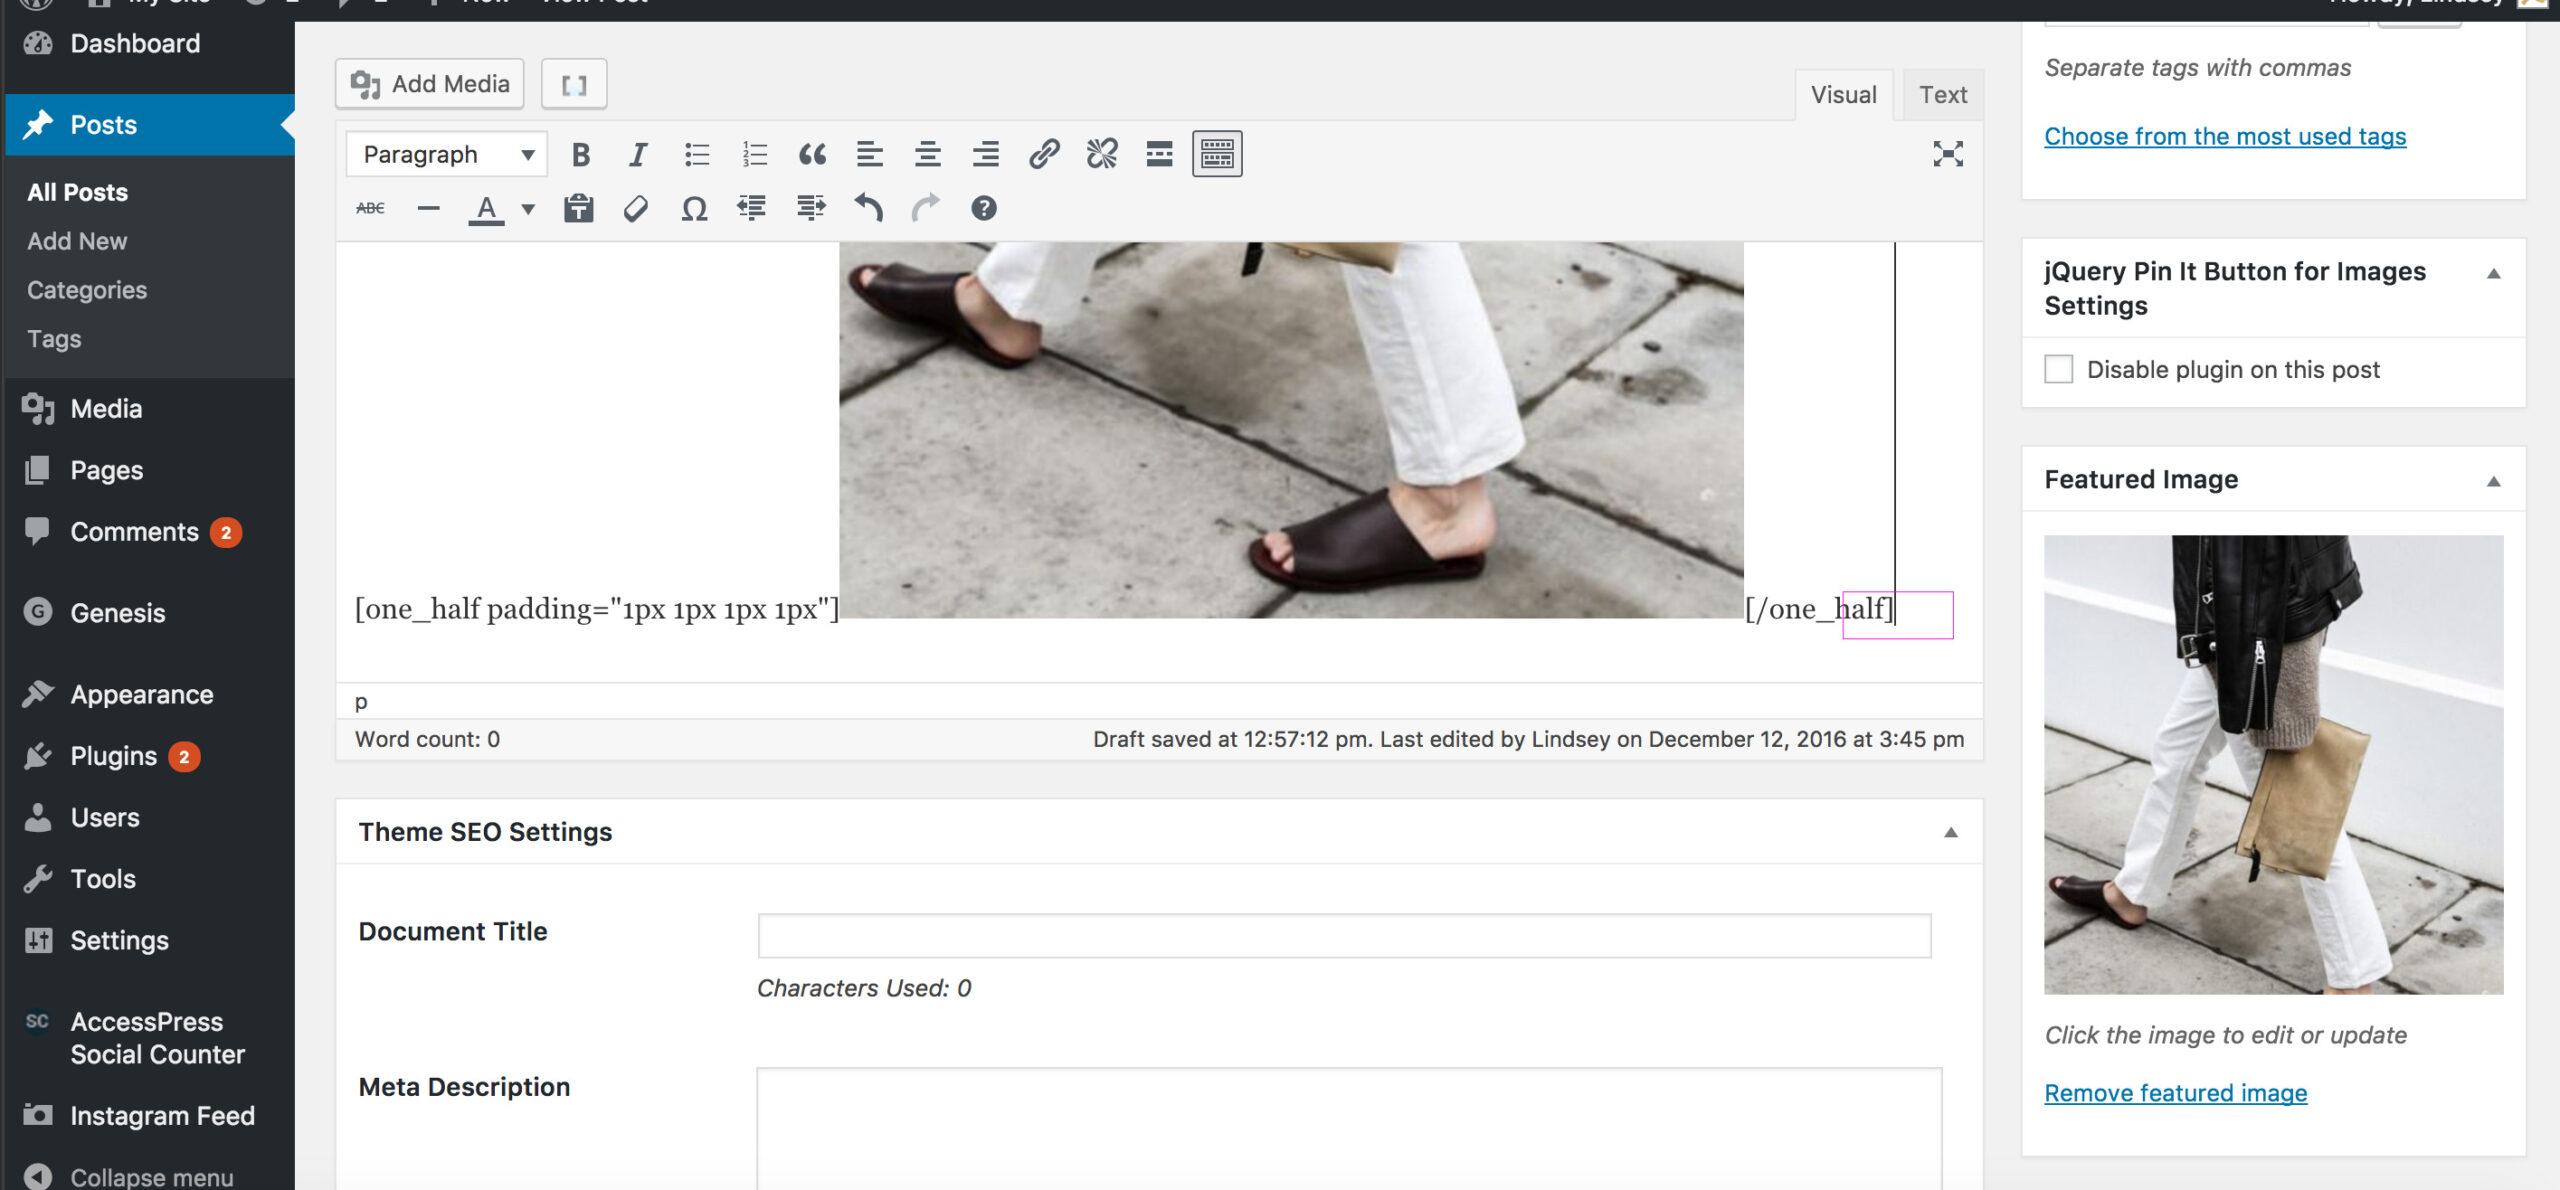
Task: Open keyboard shortcuts help
Action: (x=984, y=208)
